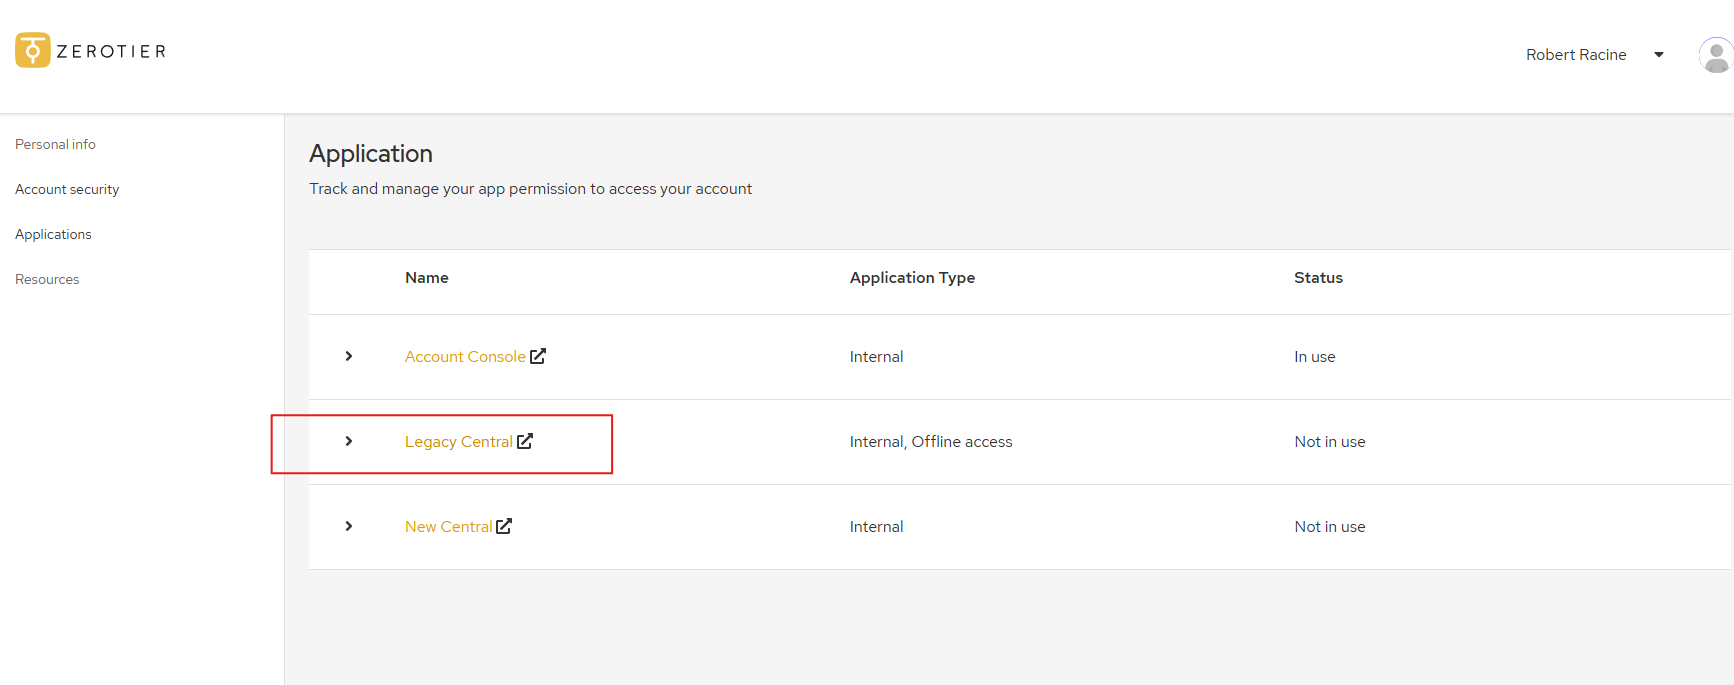
Task: Open Resources in the sidebar
Action: (x=47, y=279)
